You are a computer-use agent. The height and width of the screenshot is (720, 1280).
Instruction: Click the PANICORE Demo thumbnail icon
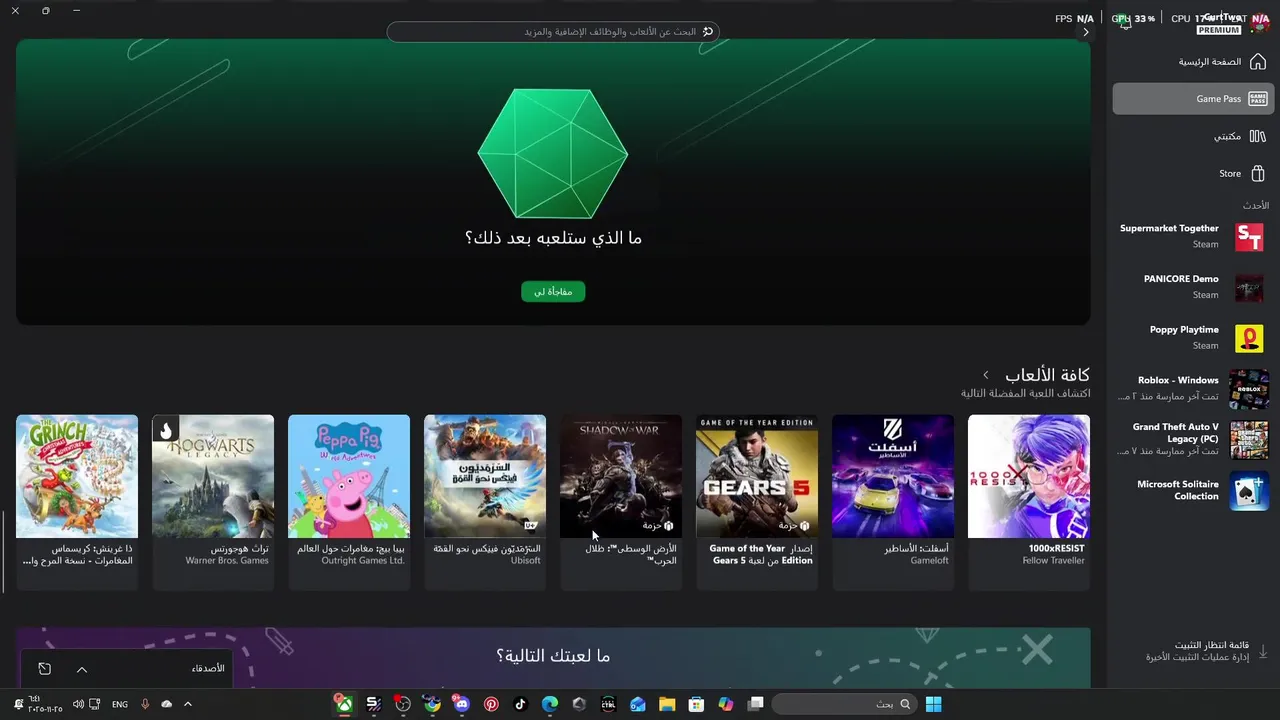(x=1249, y=288)
